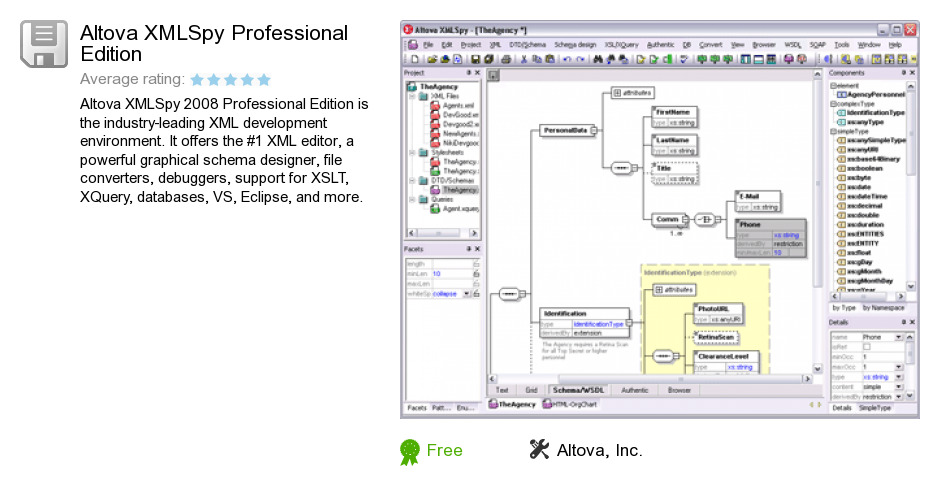Collapse the DTD/Schemas folder in Project
Viewport: 940px width, 496px height.
(412, 181)
